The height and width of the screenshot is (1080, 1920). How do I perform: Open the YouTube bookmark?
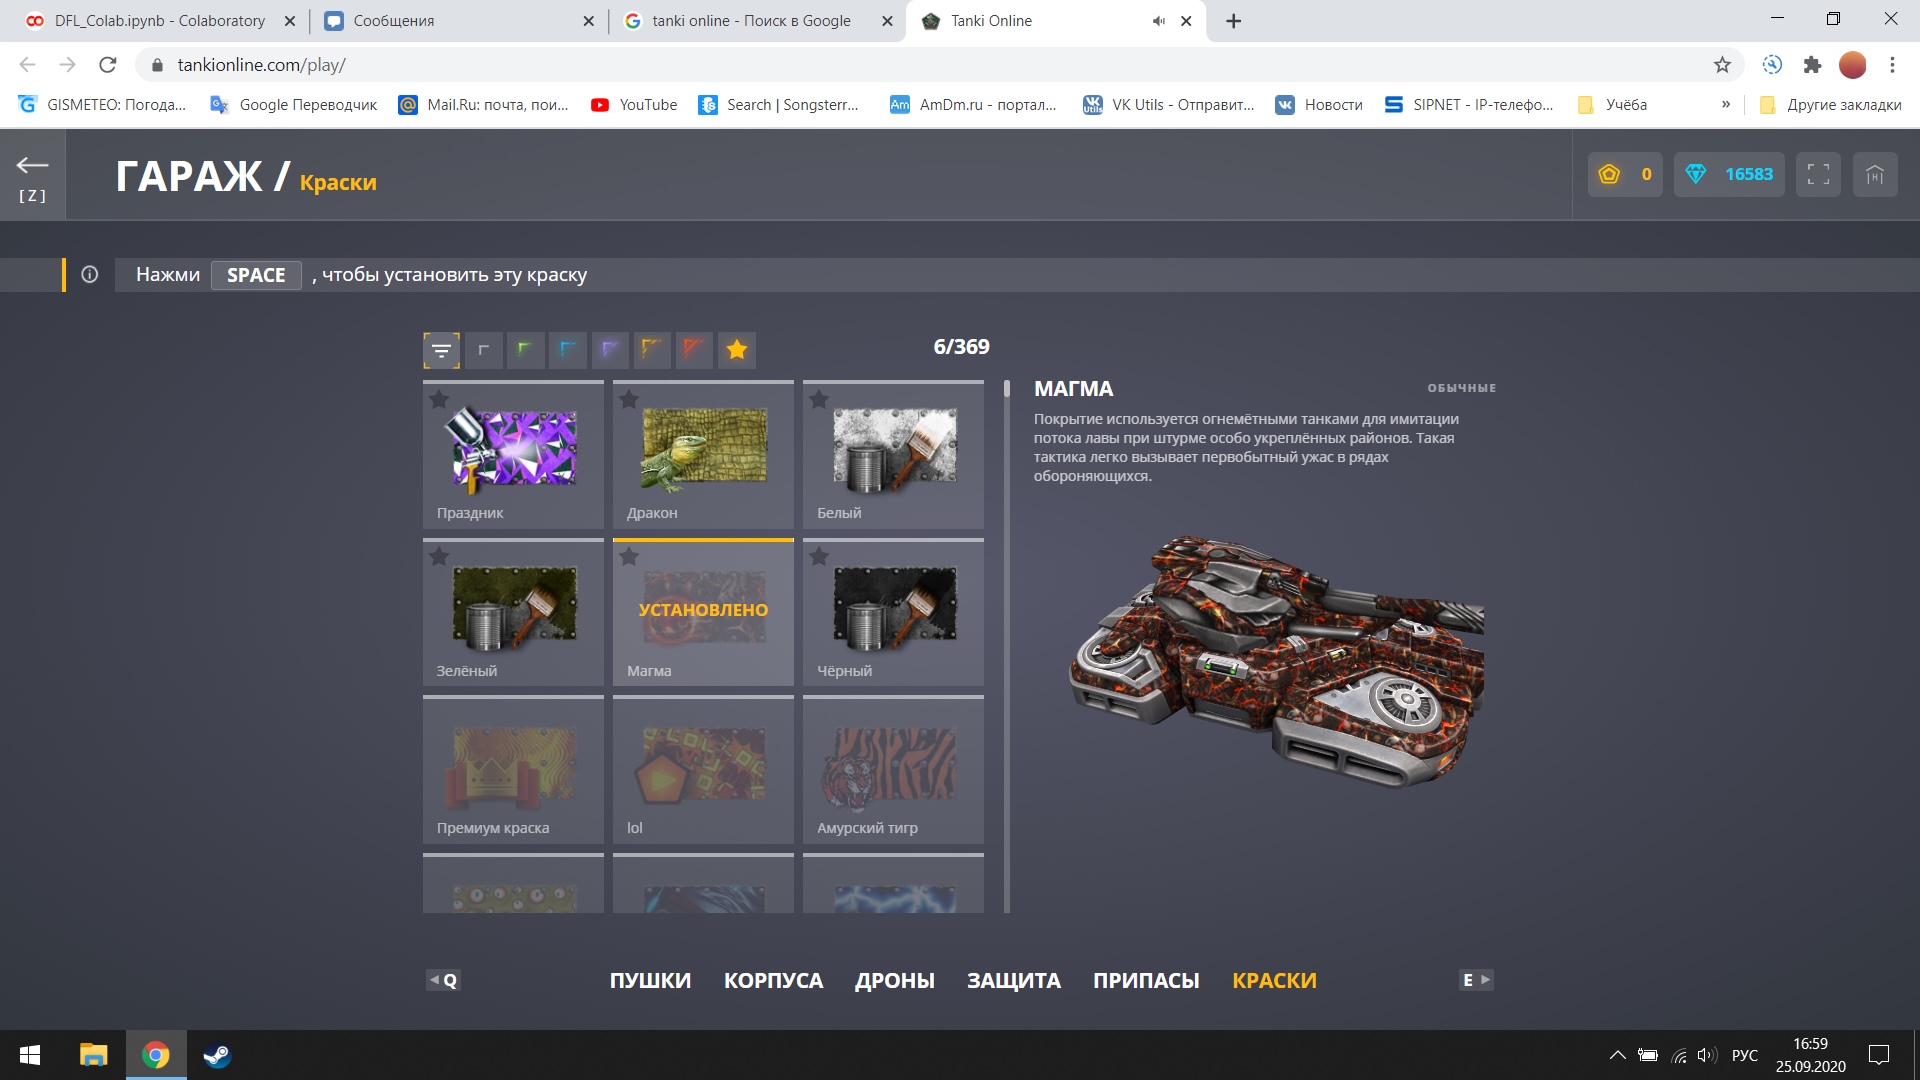tap(634, 105)
